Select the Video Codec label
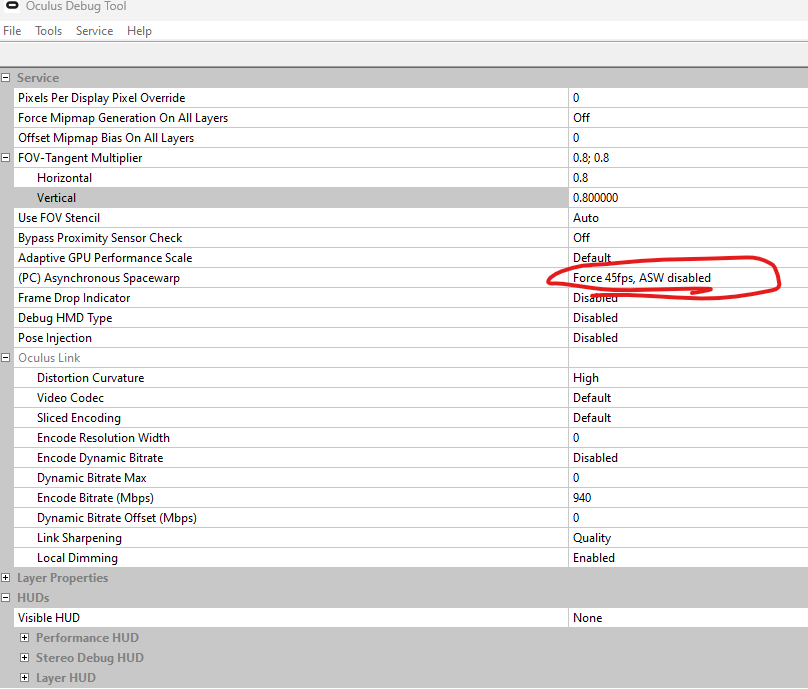The width and height of the screenshot is (808, 689). tap(70, 398)
